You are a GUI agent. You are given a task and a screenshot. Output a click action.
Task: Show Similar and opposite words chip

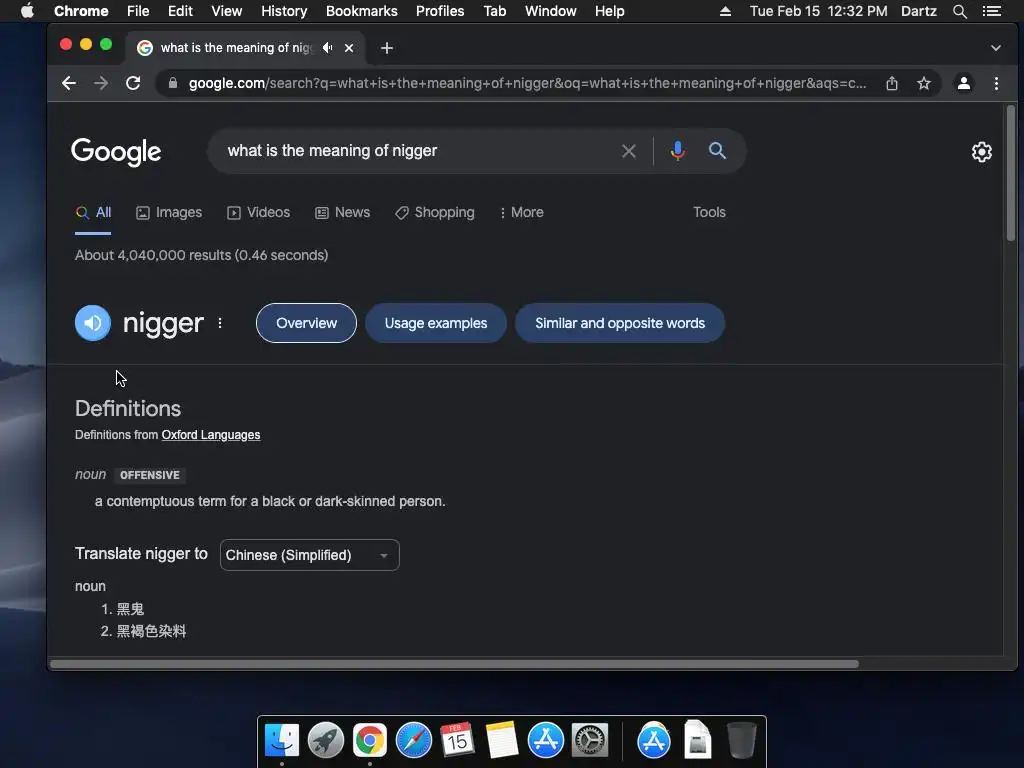[x=620, y=323]
